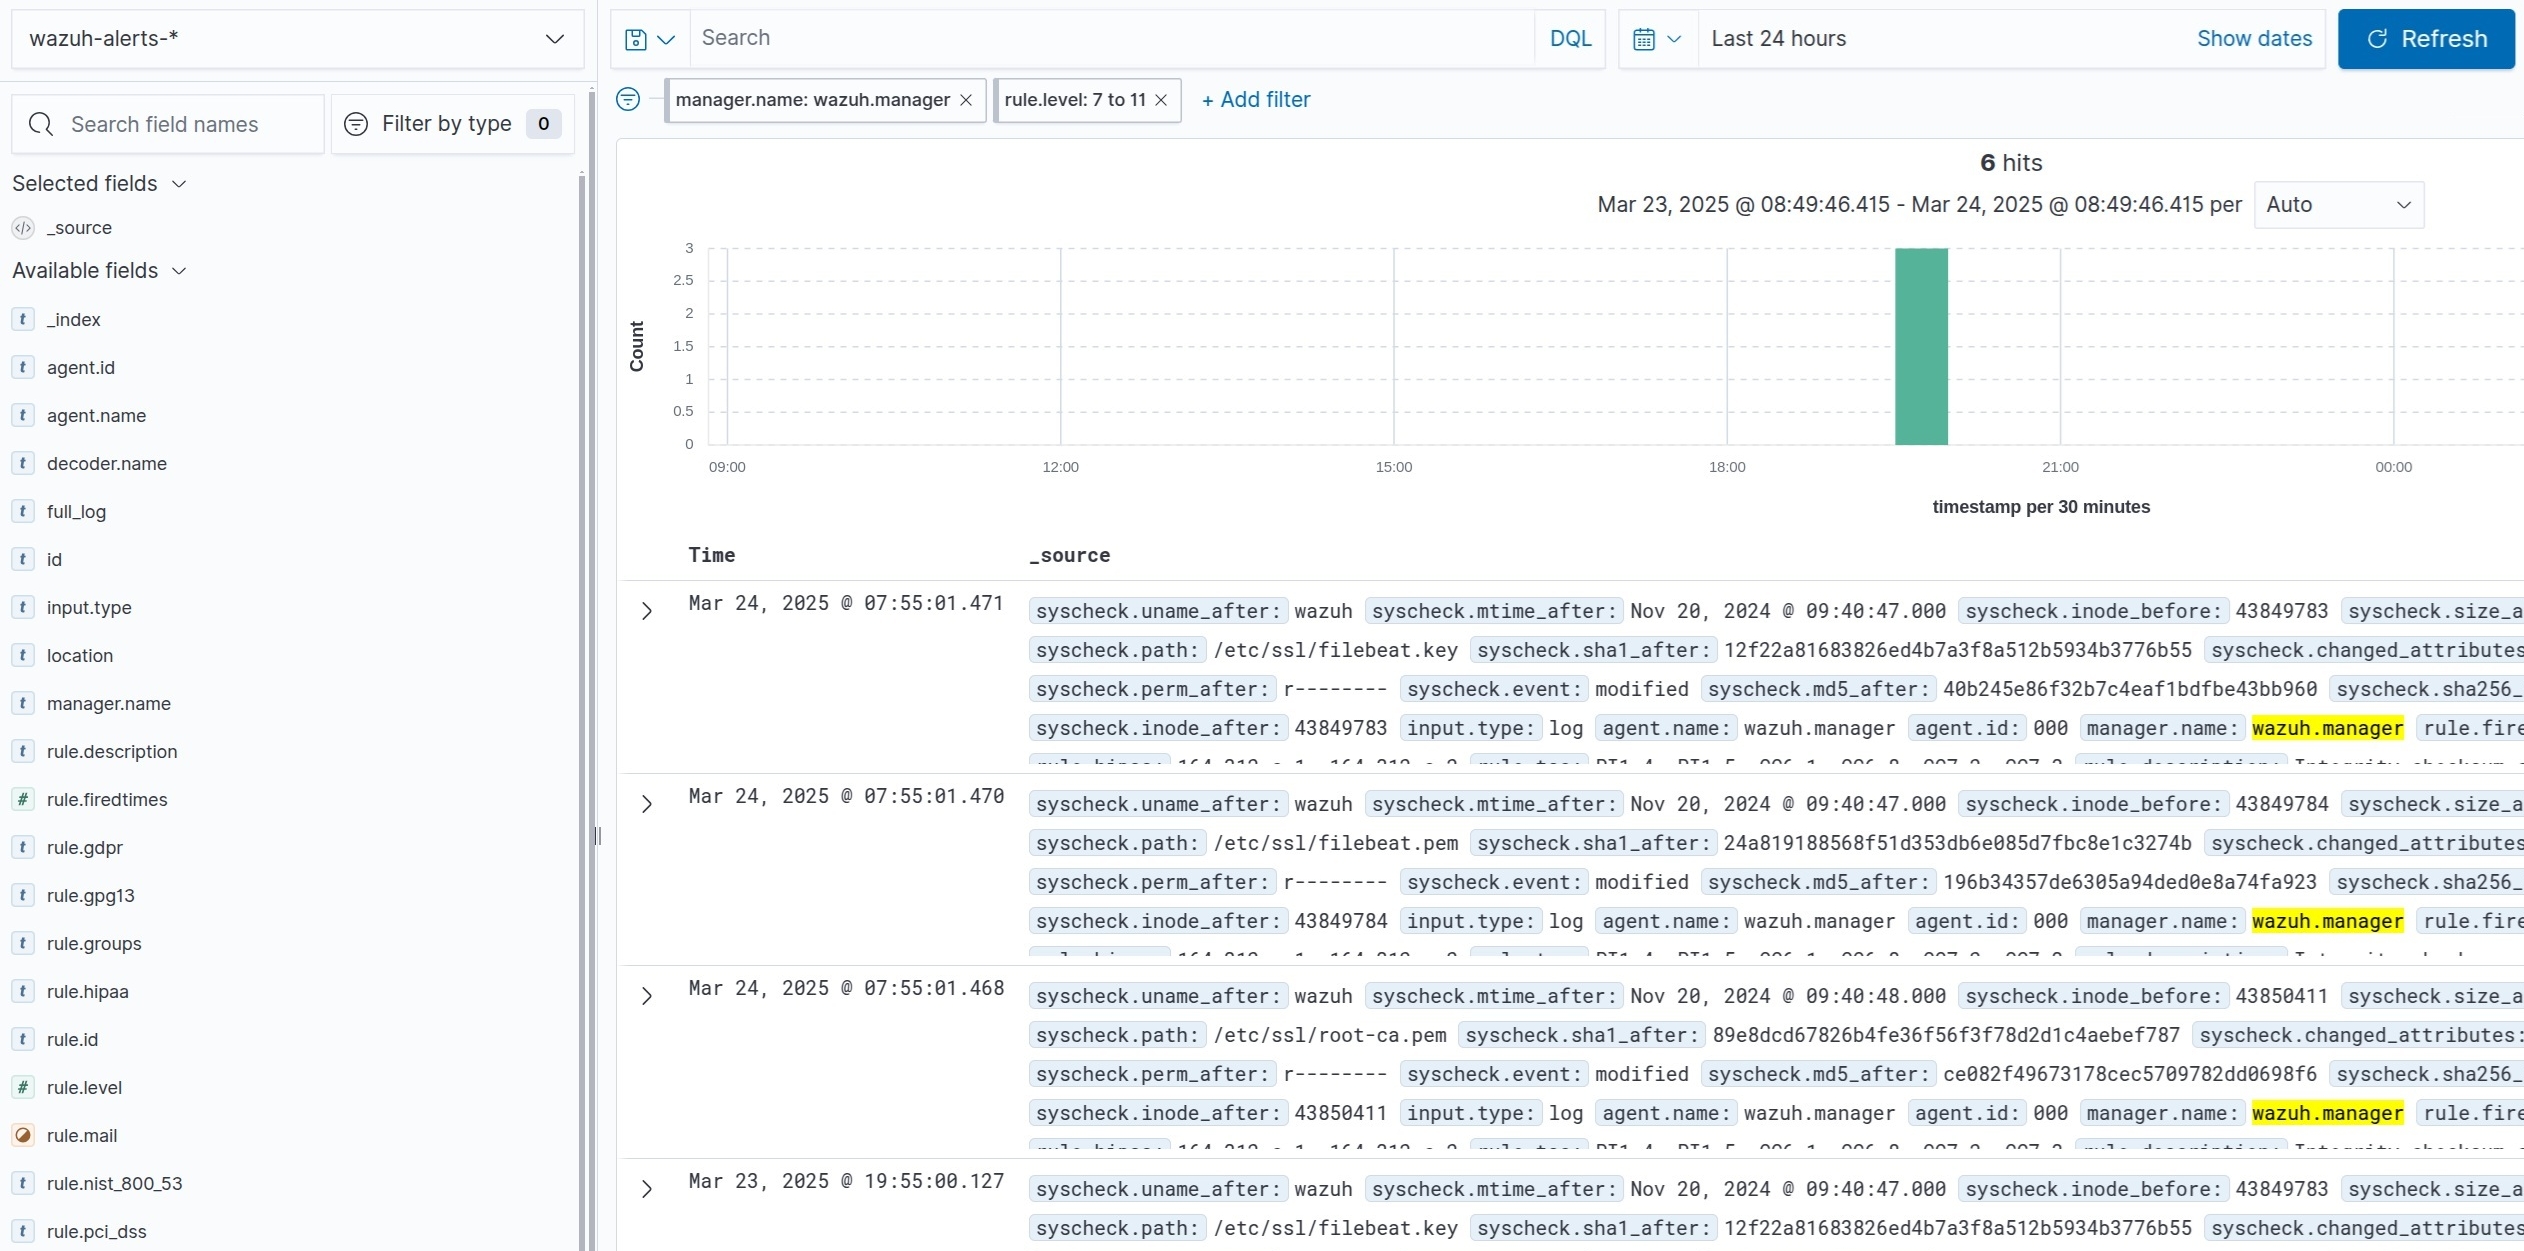The height and width of the screenshot is (1251, 2524).
Task: Click the manager.name: wazuh.manager filter pill
Action: (812, 100)
